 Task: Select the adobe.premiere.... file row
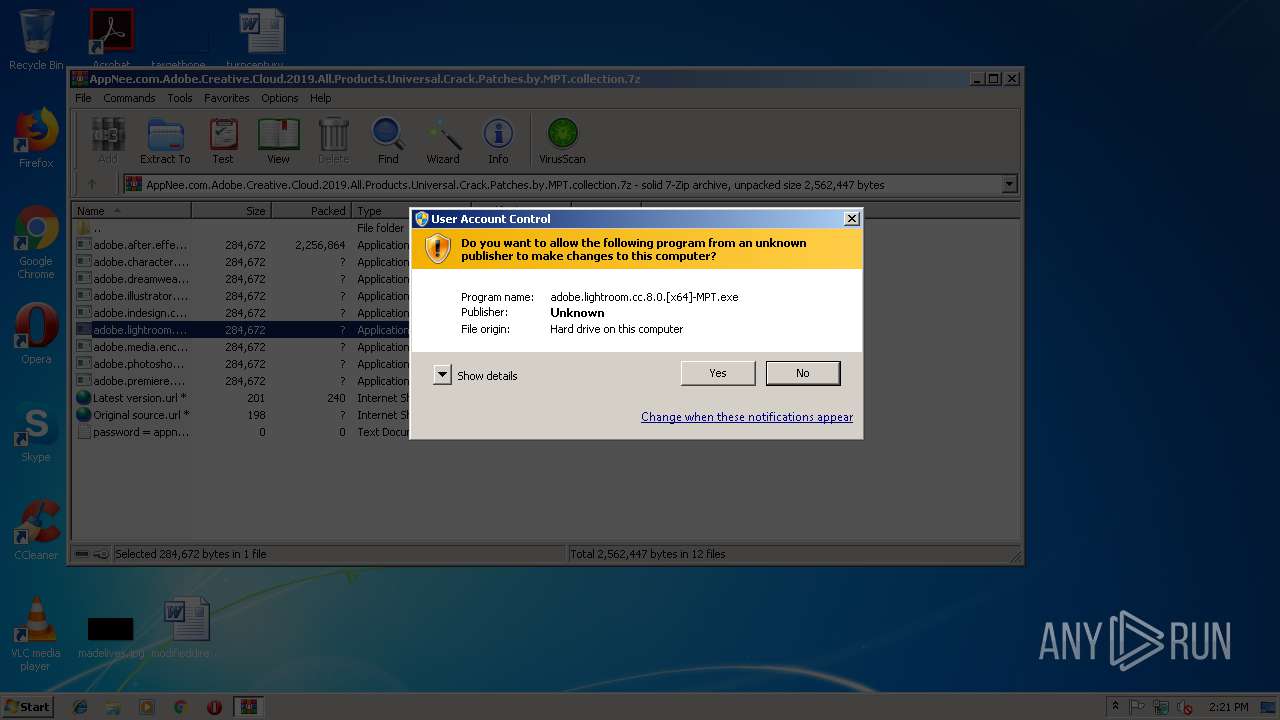[241, 381]
